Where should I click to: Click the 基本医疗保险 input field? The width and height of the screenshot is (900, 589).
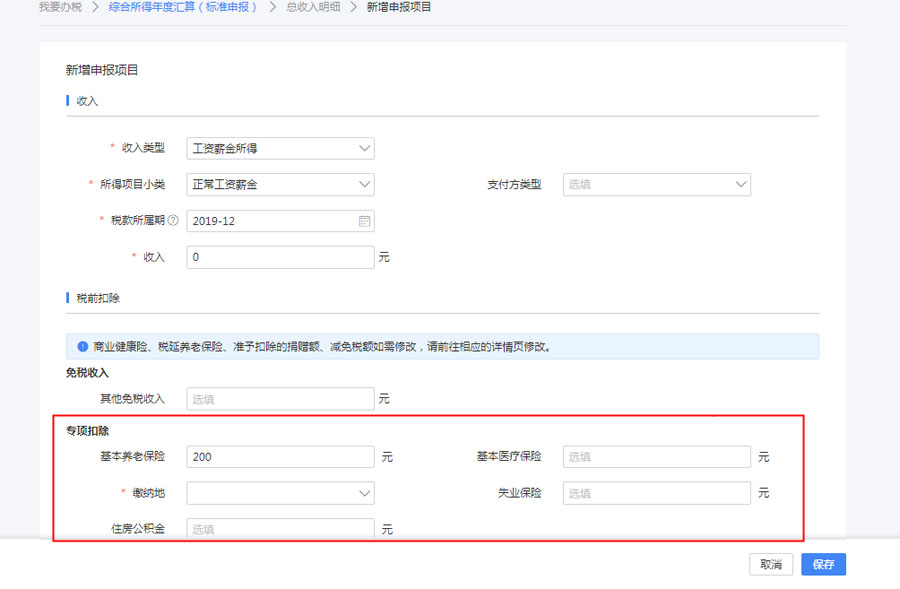[x=656, y=457]
